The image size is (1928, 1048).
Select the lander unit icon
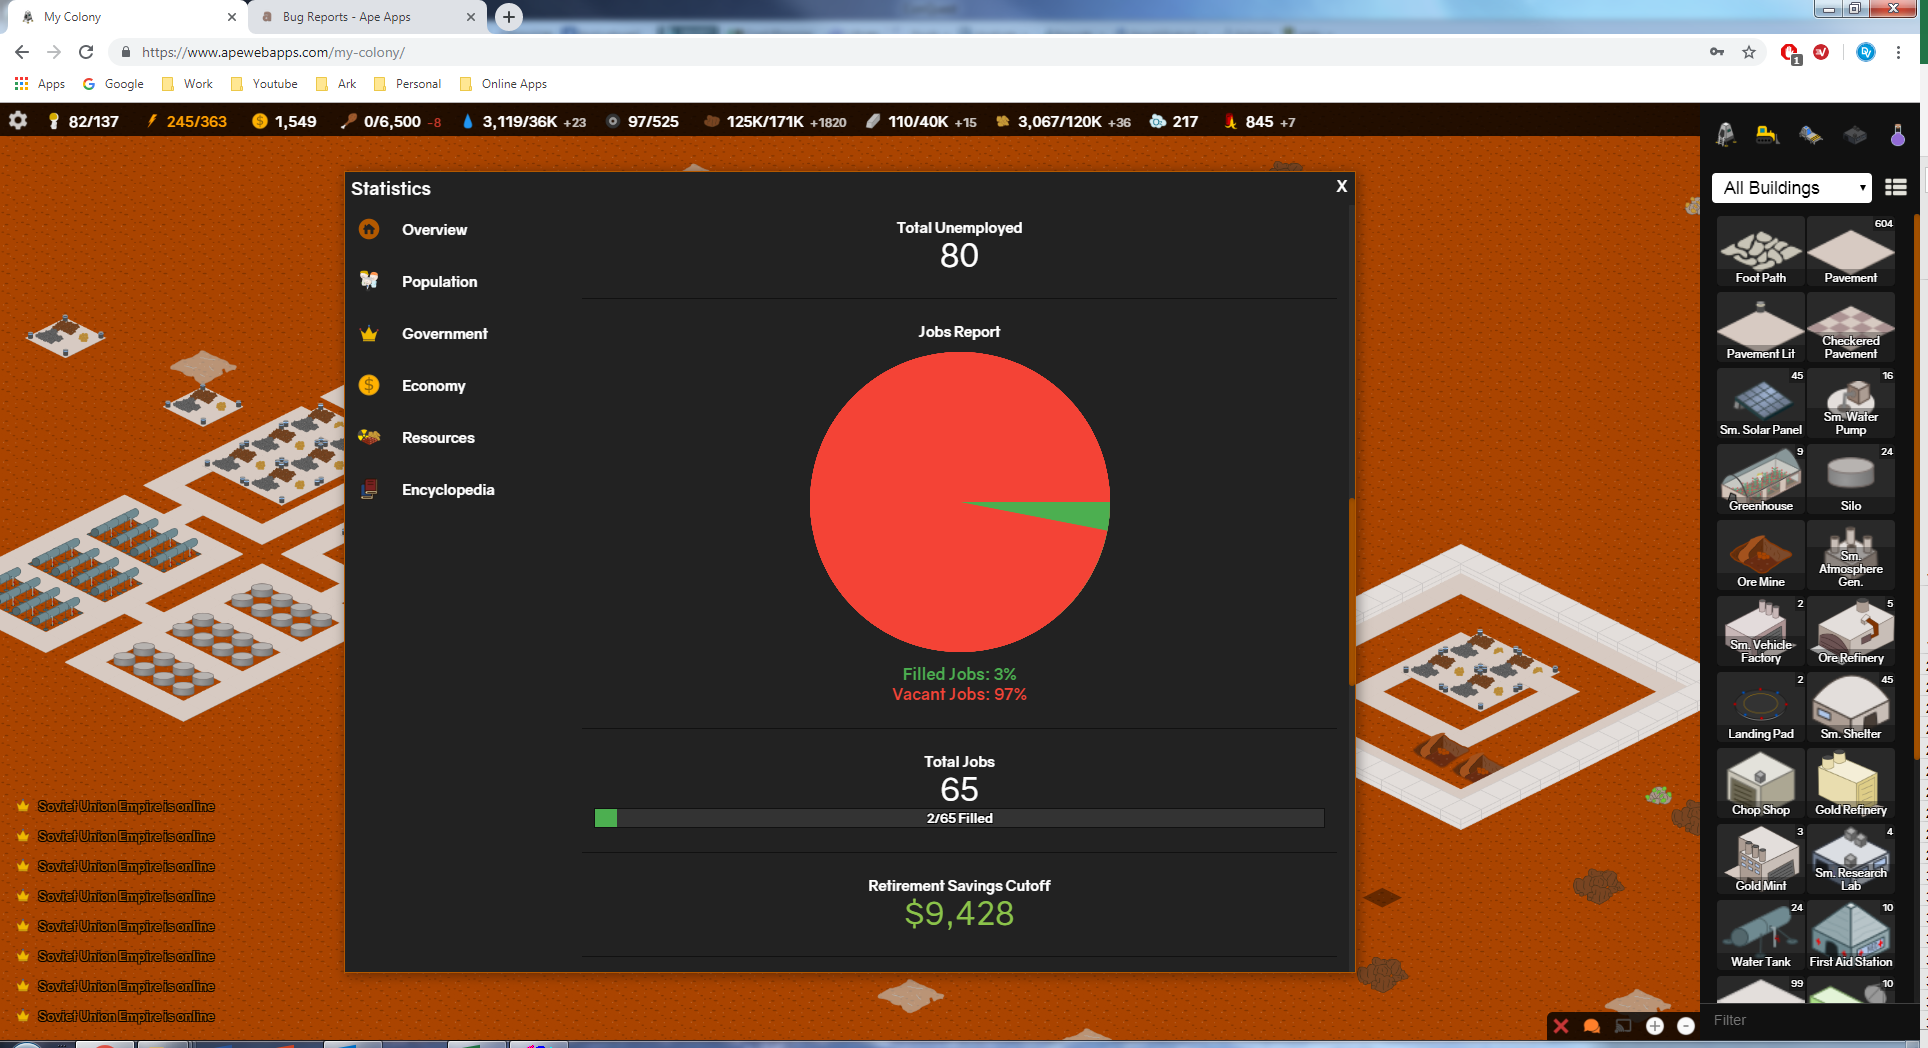pos(1726,135)
